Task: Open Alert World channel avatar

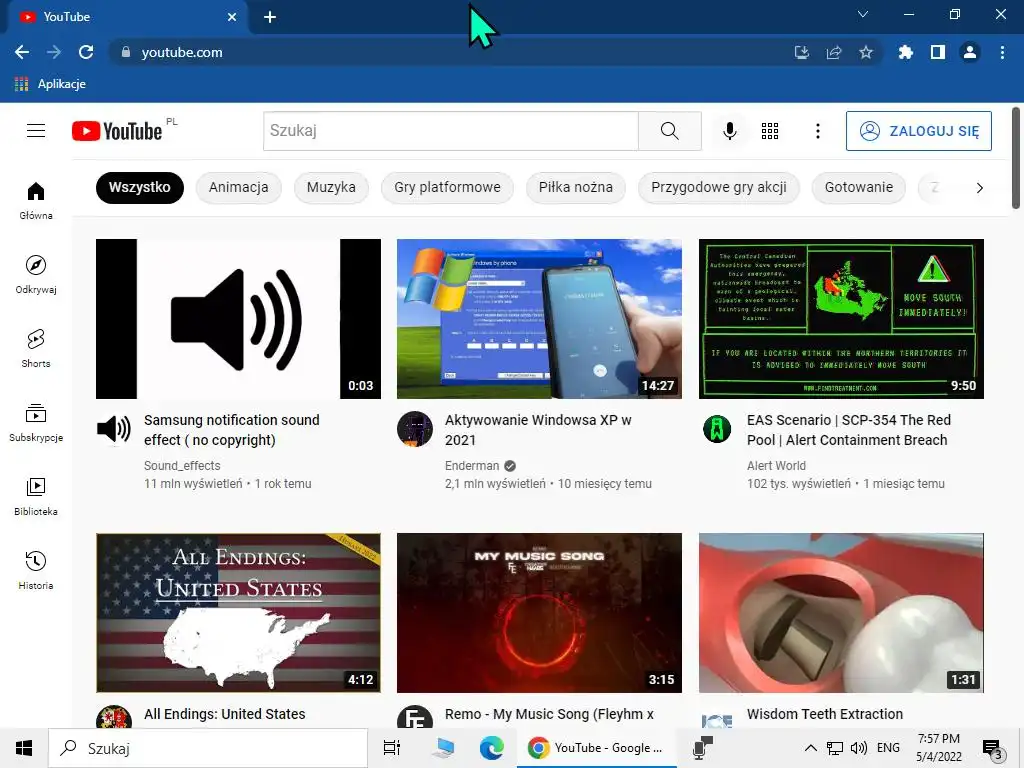Action: point(716,429)
